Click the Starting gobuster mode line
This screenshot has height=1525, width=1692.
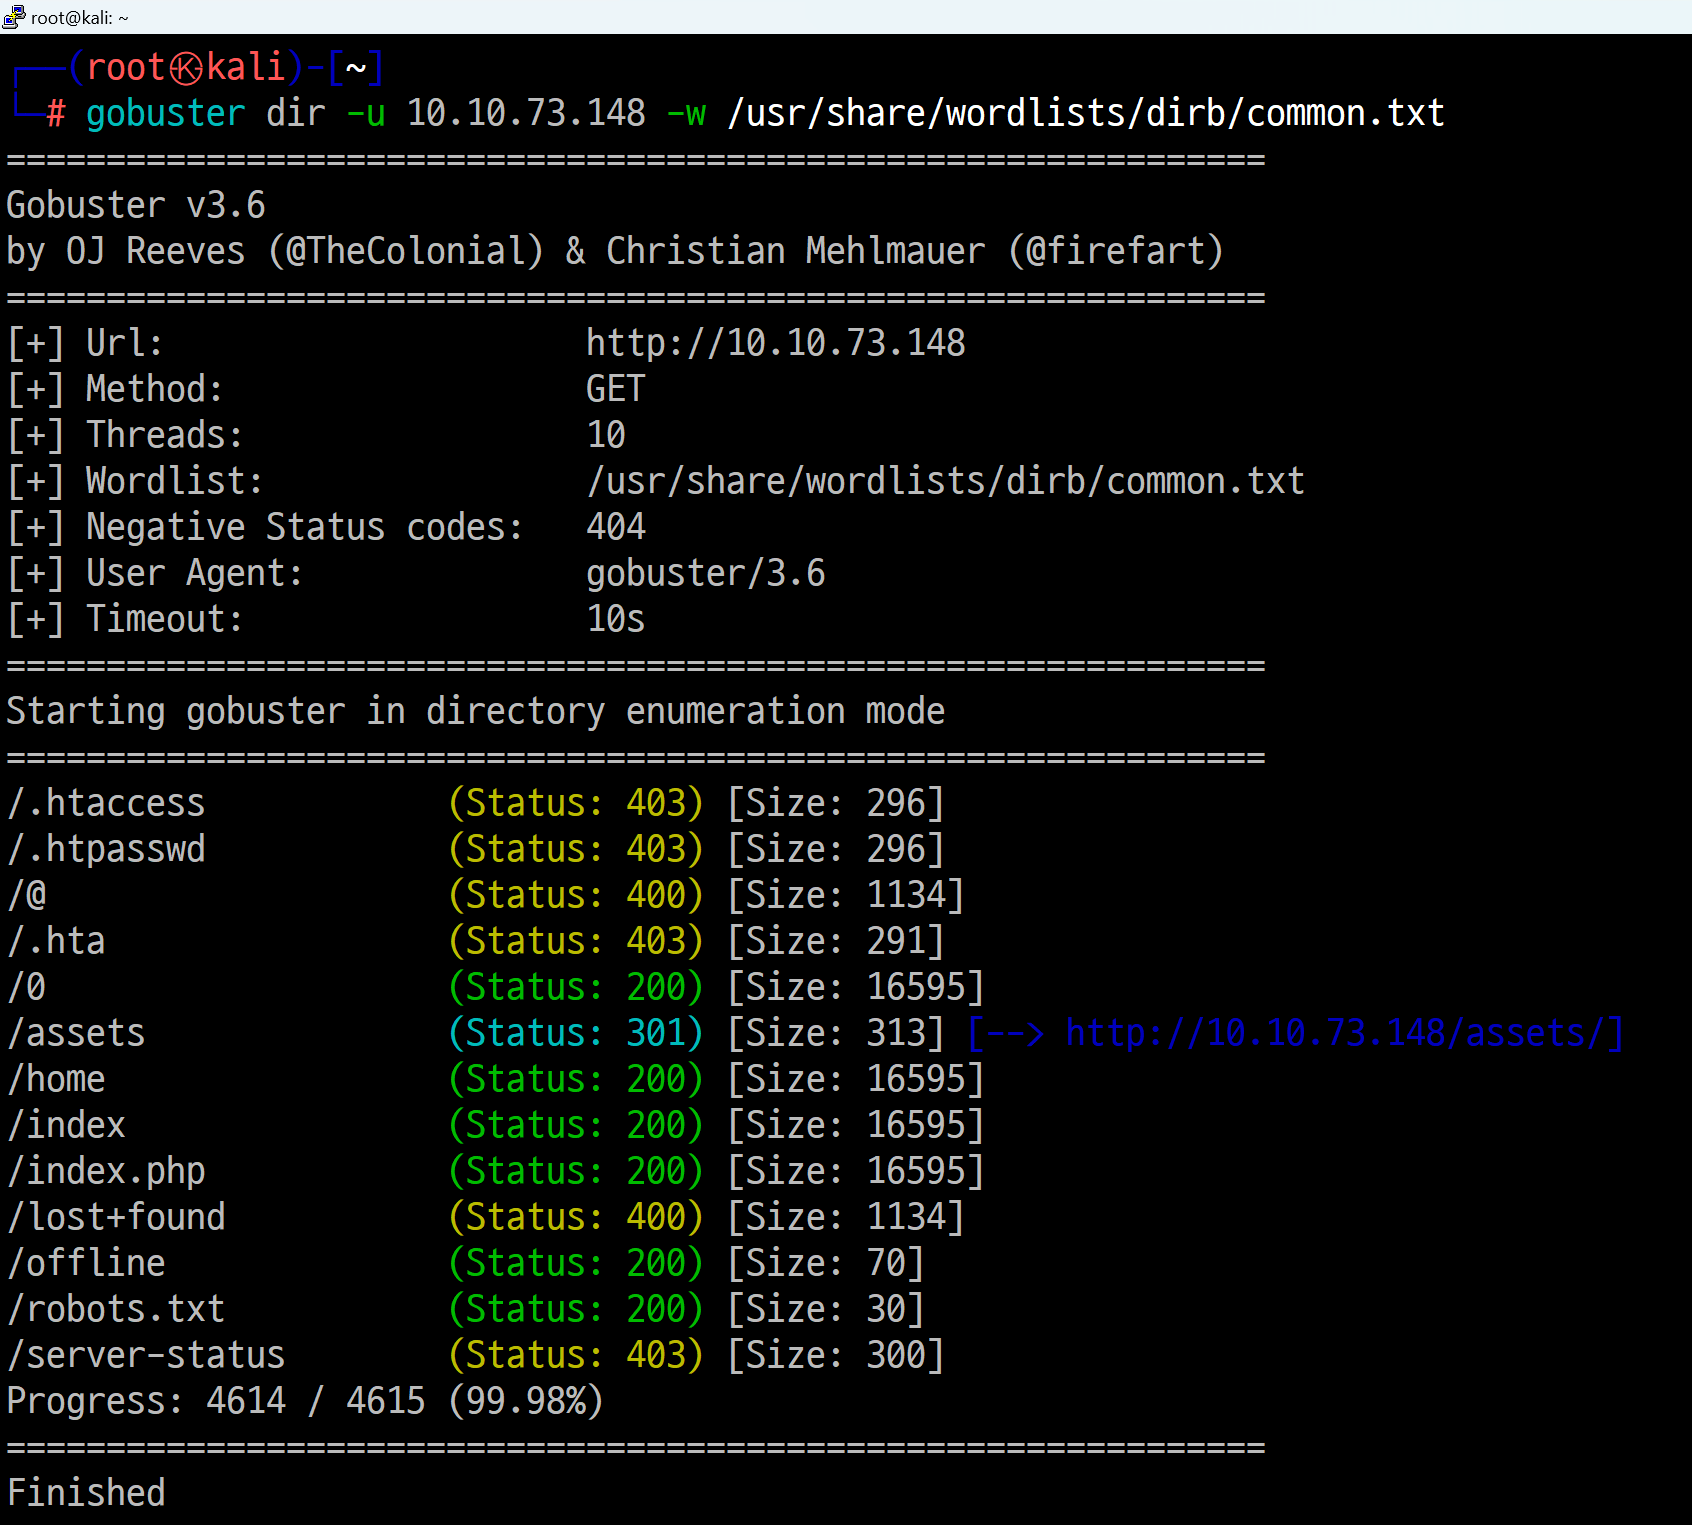click(x=476, y=711)
